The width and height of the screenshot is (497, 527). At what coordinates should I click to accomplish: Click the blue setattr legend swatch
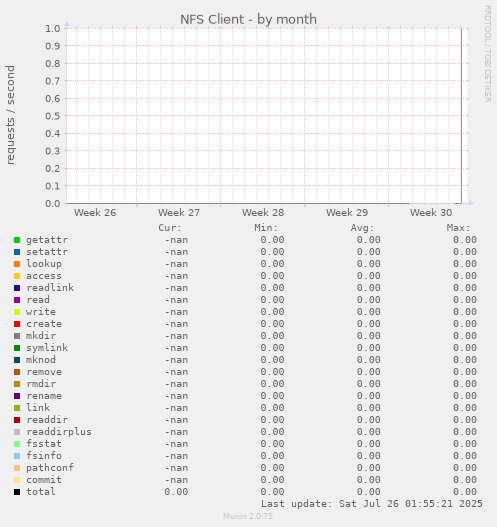pos(17,252)
